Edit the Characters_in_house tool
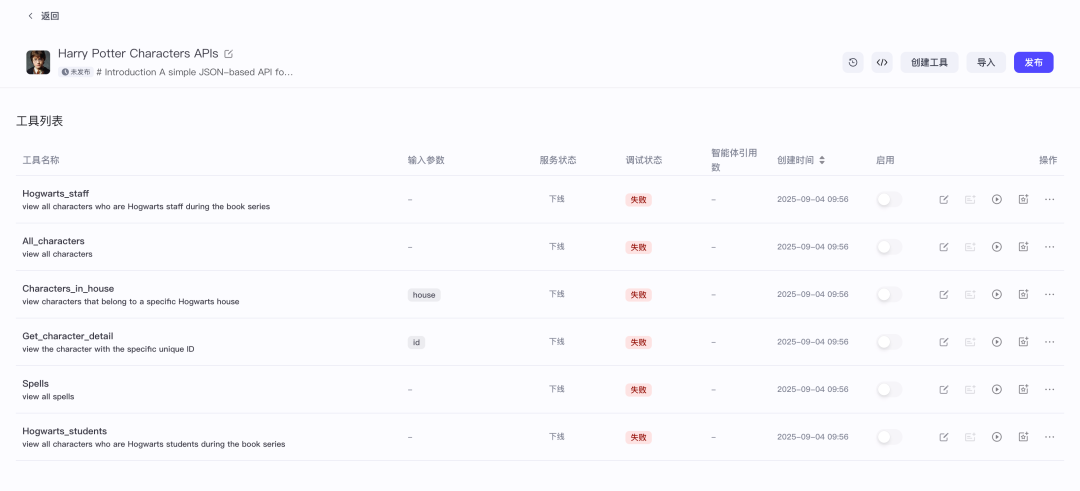The width and height of the screenshot is (1080, 491). coord(944,294)
